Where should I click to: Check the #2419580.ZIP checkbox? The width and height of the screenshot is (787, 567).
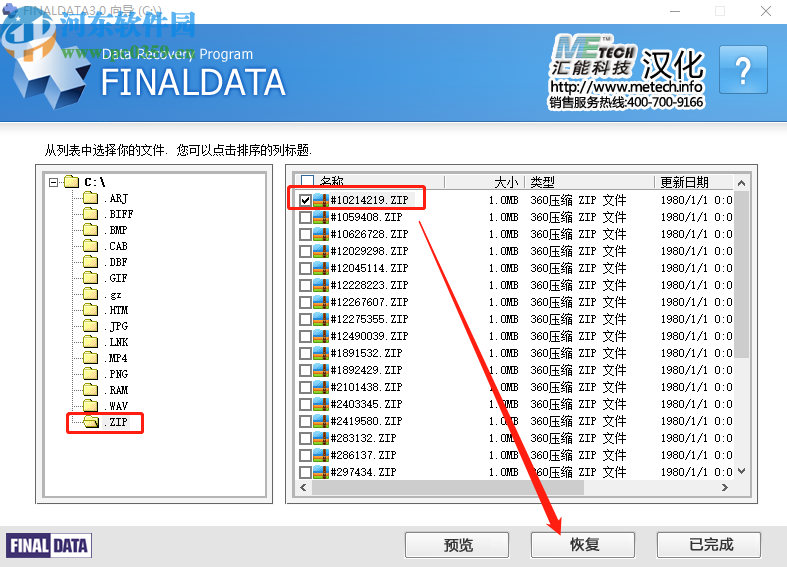tap(305, 421)
